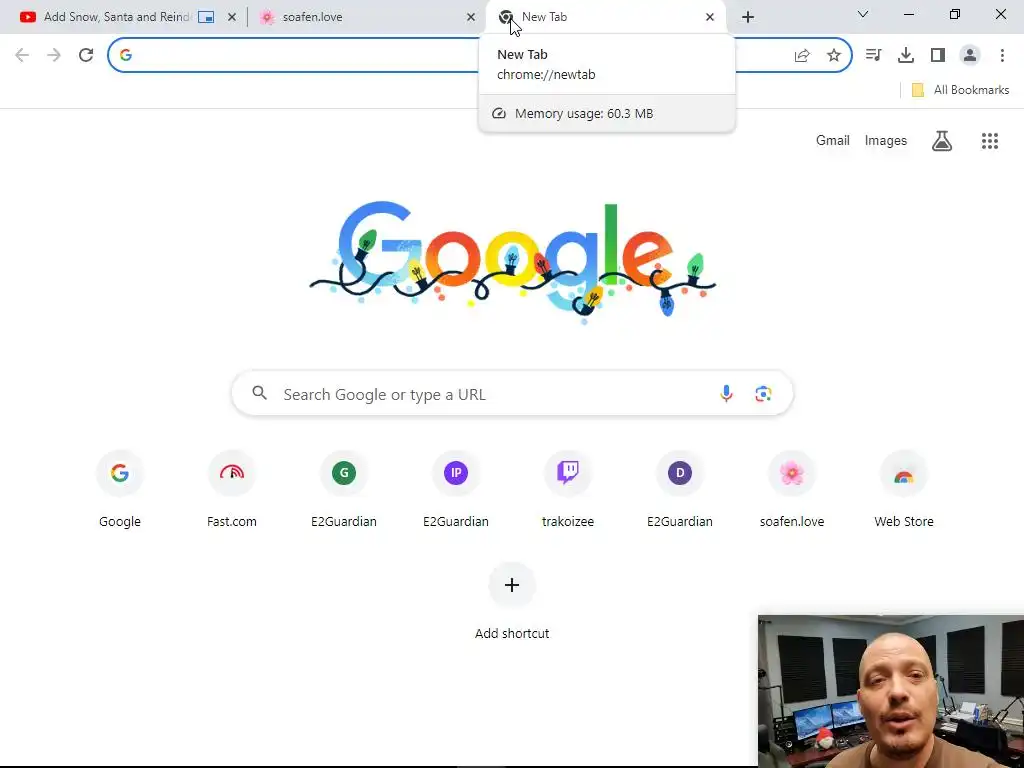Viewport: 1024px width, 768px height.
Task: Open the media controls icon in toolbar
Action: [873, 55]
